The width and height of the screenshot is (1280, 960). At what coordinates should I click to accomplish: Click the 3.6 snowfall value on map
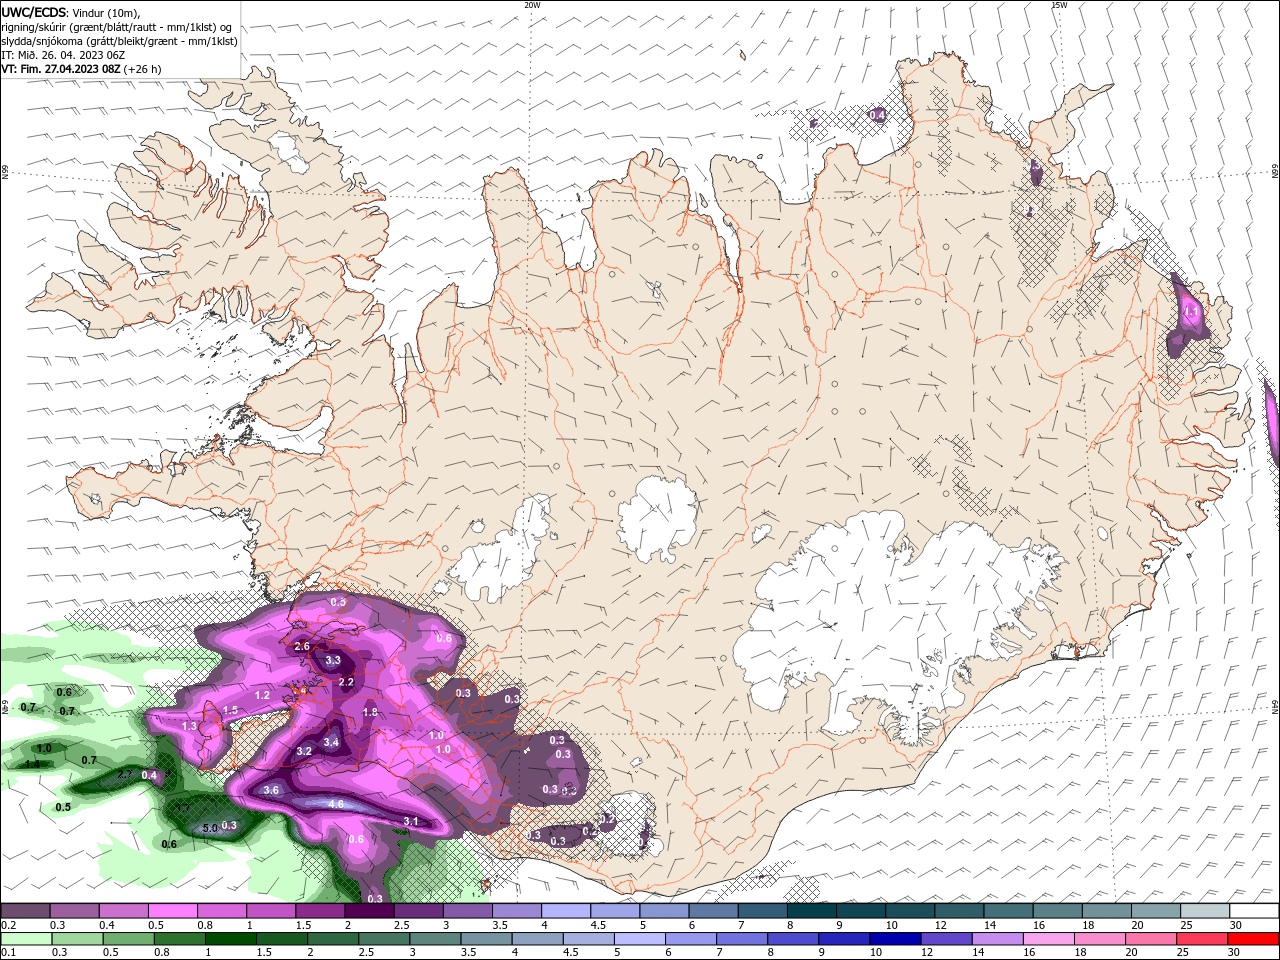tap(271, 790)
